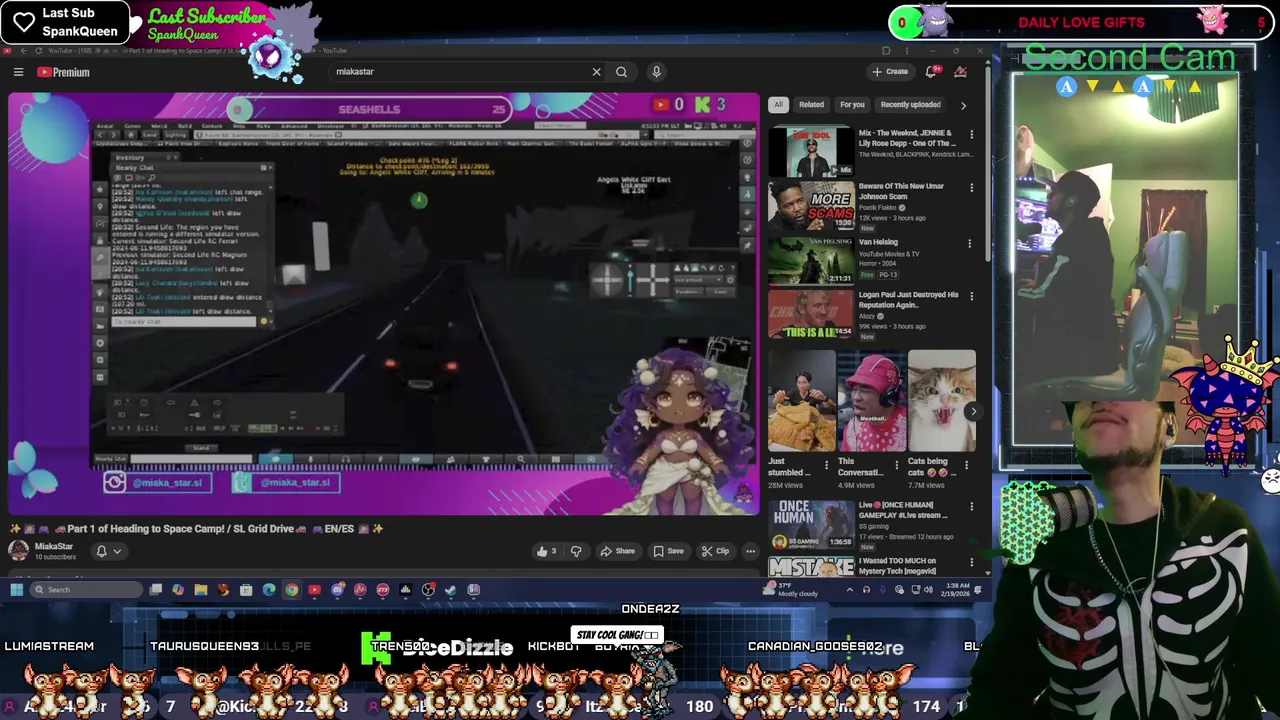Expand subscription options chevron beside bell

[x=117, y=551]
